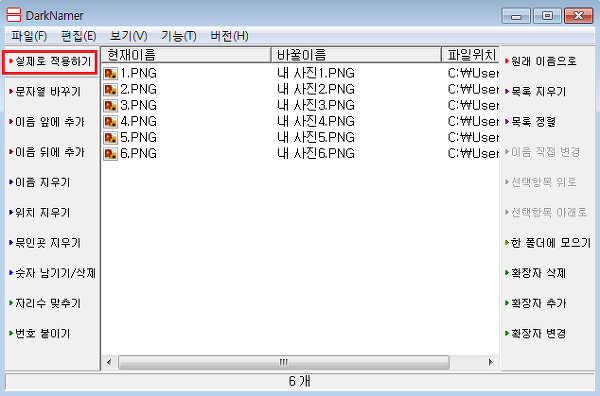600x396 pixels.
Task: Click the 목록 정렬 button
Action: [530, 122]
